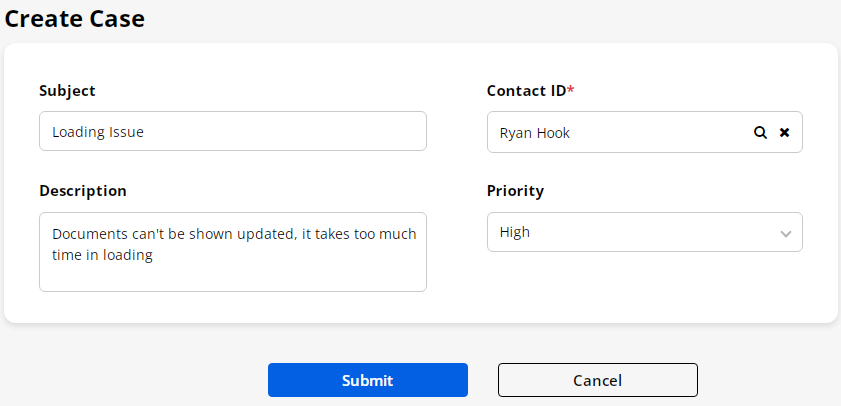Click the Description field label
The image size is (841, 406).
[x=83, y=190]
